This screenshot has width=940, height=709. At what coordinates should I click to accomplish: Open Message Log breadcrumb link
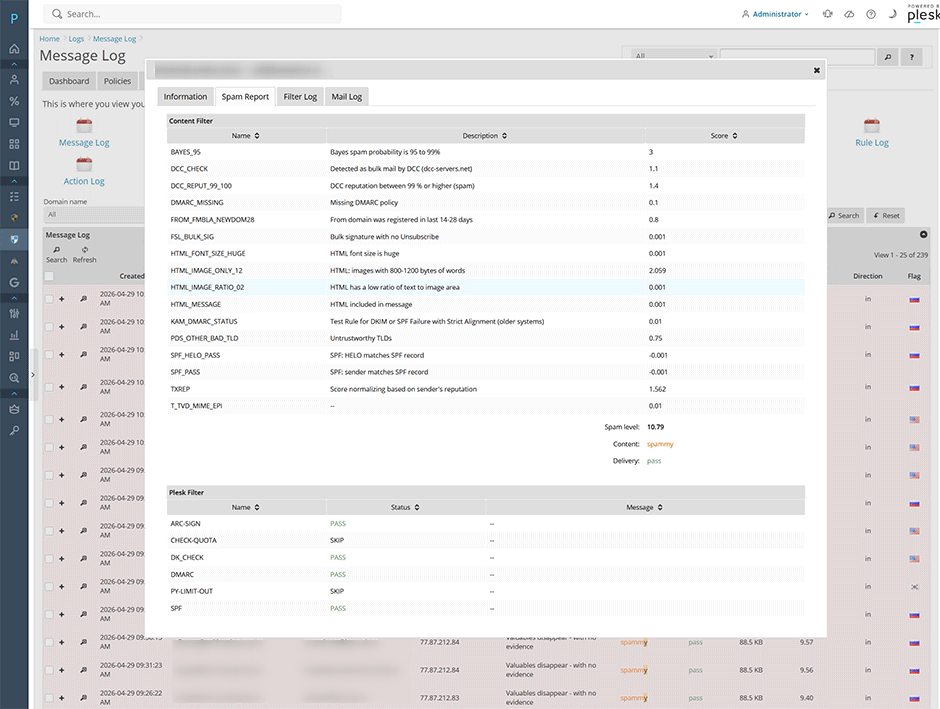click(115, 38)
